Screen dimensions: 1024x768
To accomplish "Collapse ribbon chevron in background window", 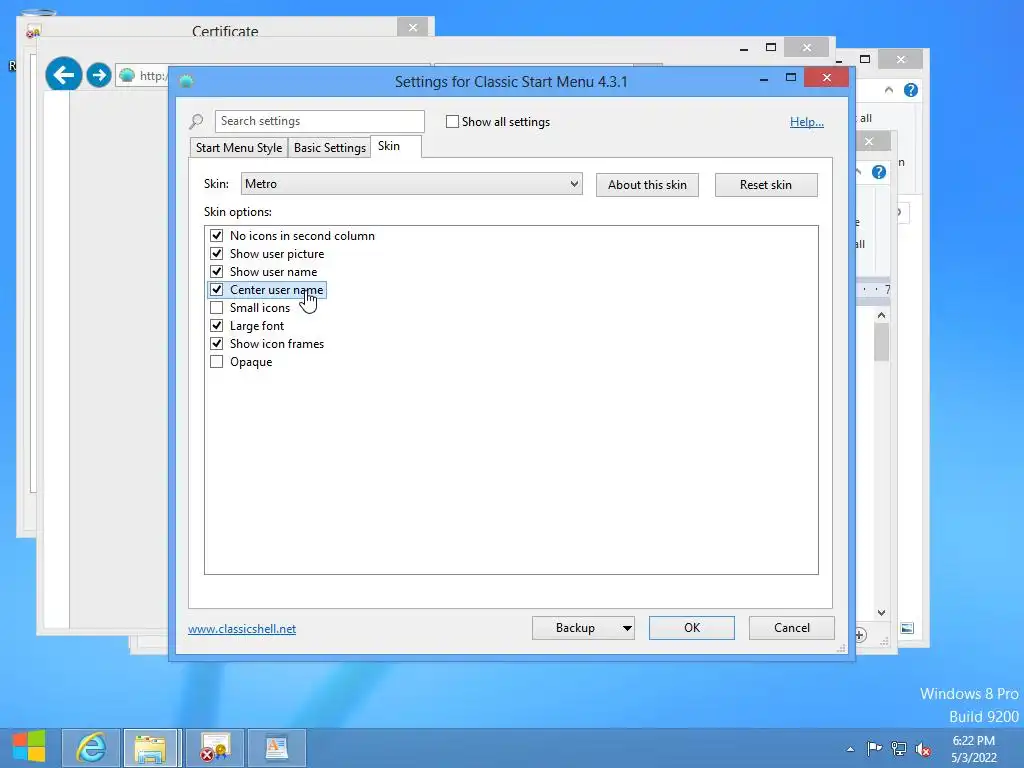I will (889, 90).
